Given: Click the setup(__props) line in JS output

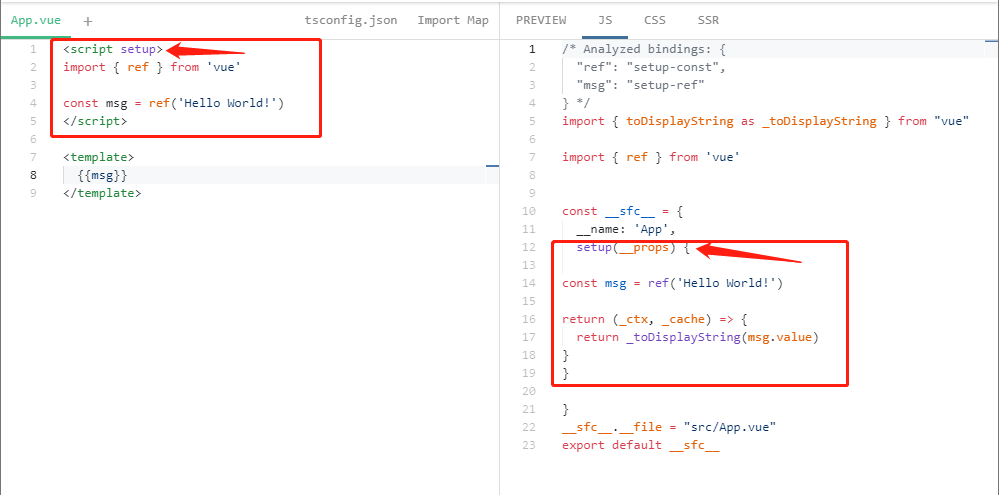Looking at the screenshot, I should tap(633, 247).
